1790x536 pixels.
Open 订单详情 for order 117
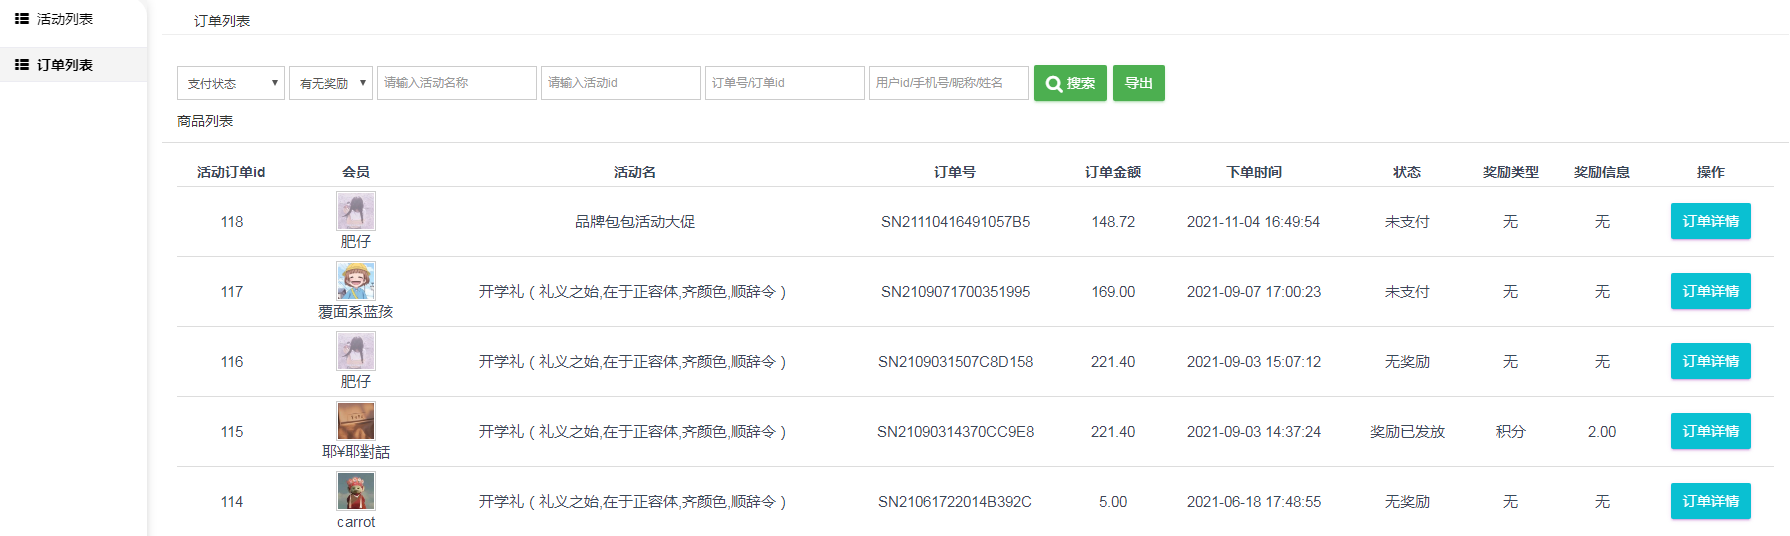click(x=1710, y=291)
